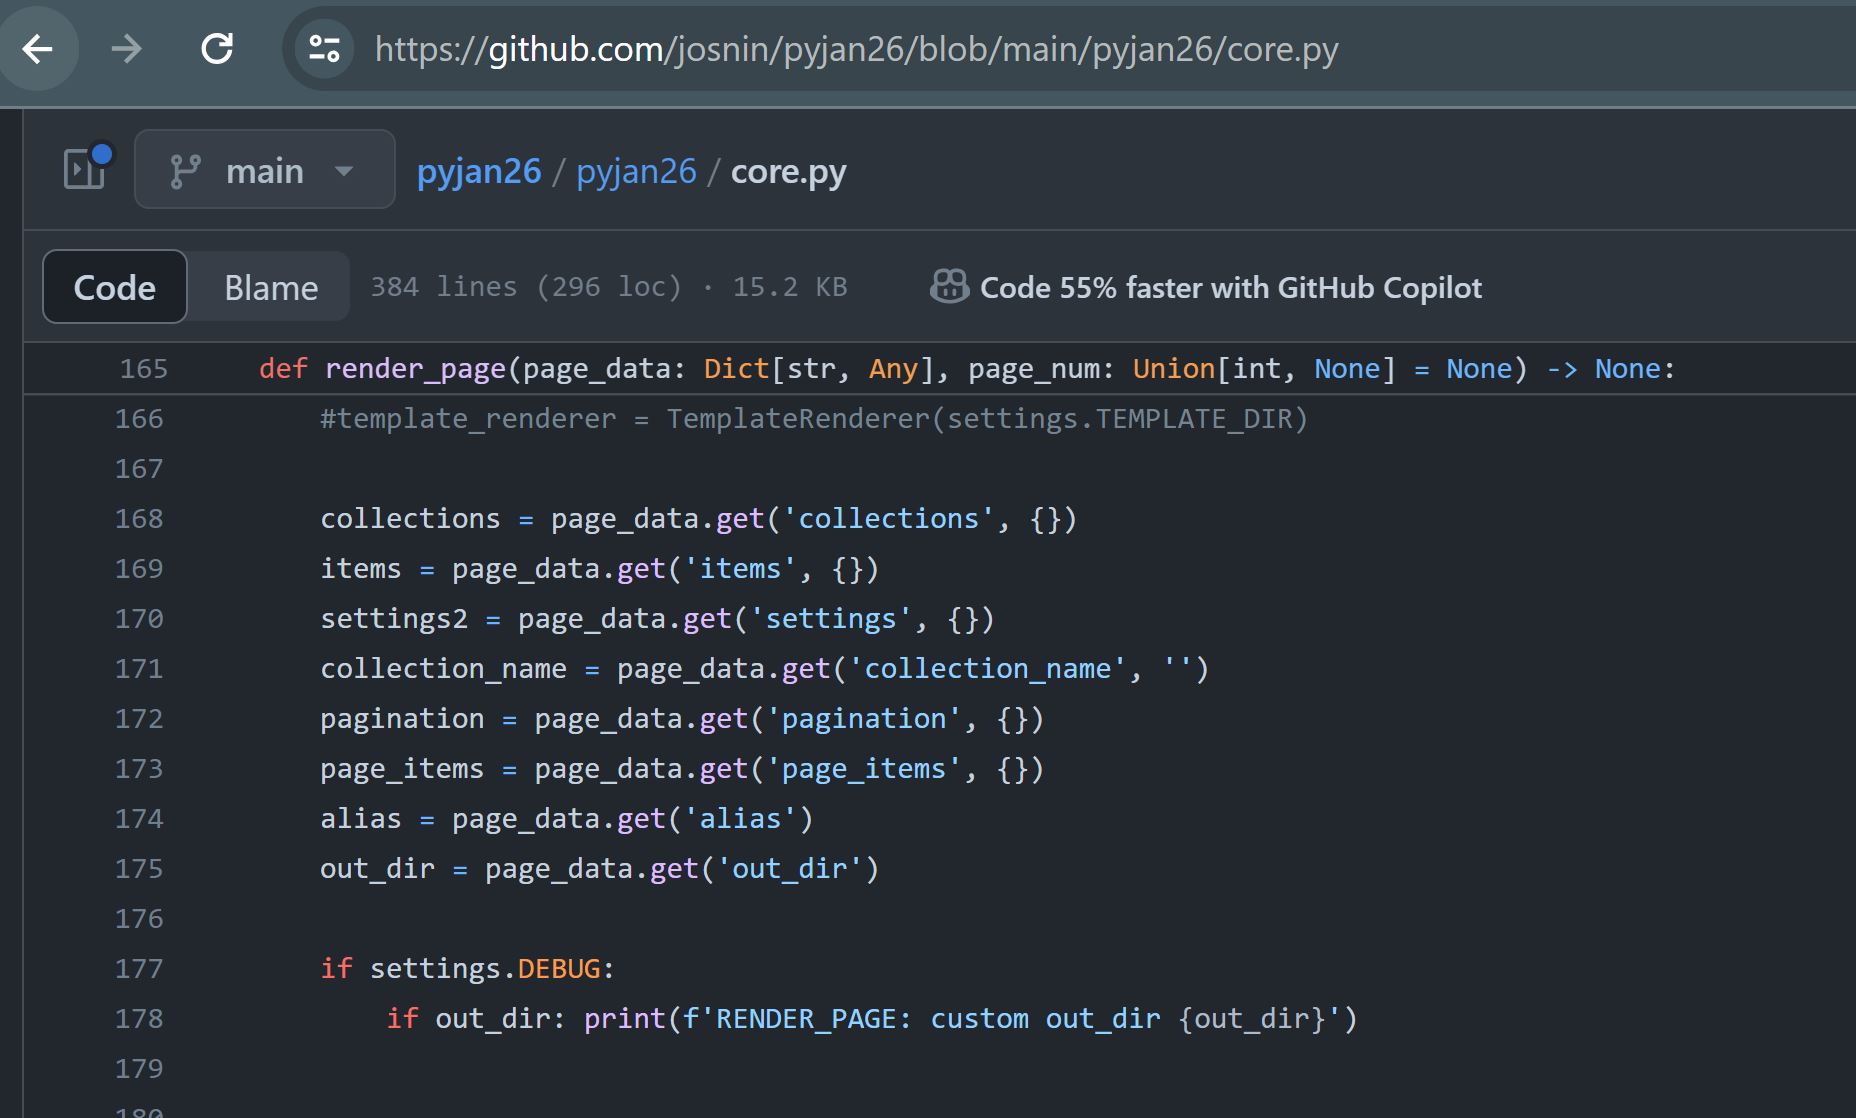The width and height of the screenshot is (1856, 1118).
Task: Click the print call on line 178
Action: 625,1019
